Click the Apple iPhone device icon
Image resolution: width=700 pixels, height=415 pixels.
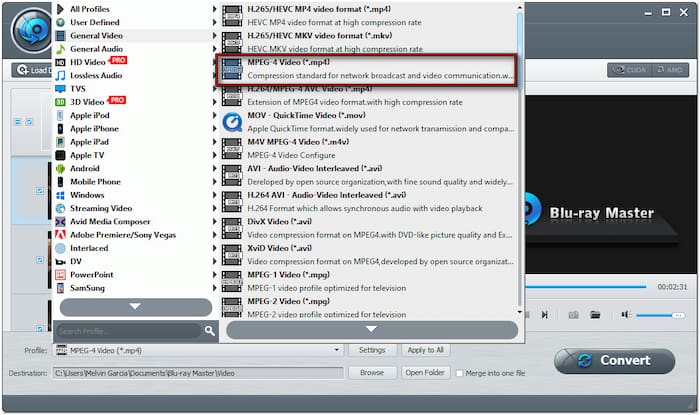(61, 129)
